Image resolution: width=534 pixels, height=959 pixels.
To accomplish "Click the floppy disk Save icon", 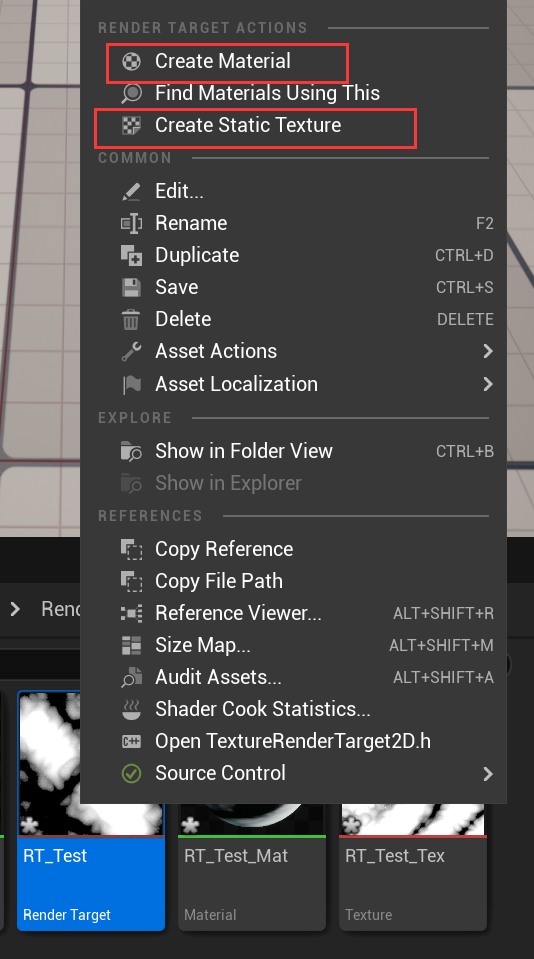I will pyautogui.click(x=131, y=287).
